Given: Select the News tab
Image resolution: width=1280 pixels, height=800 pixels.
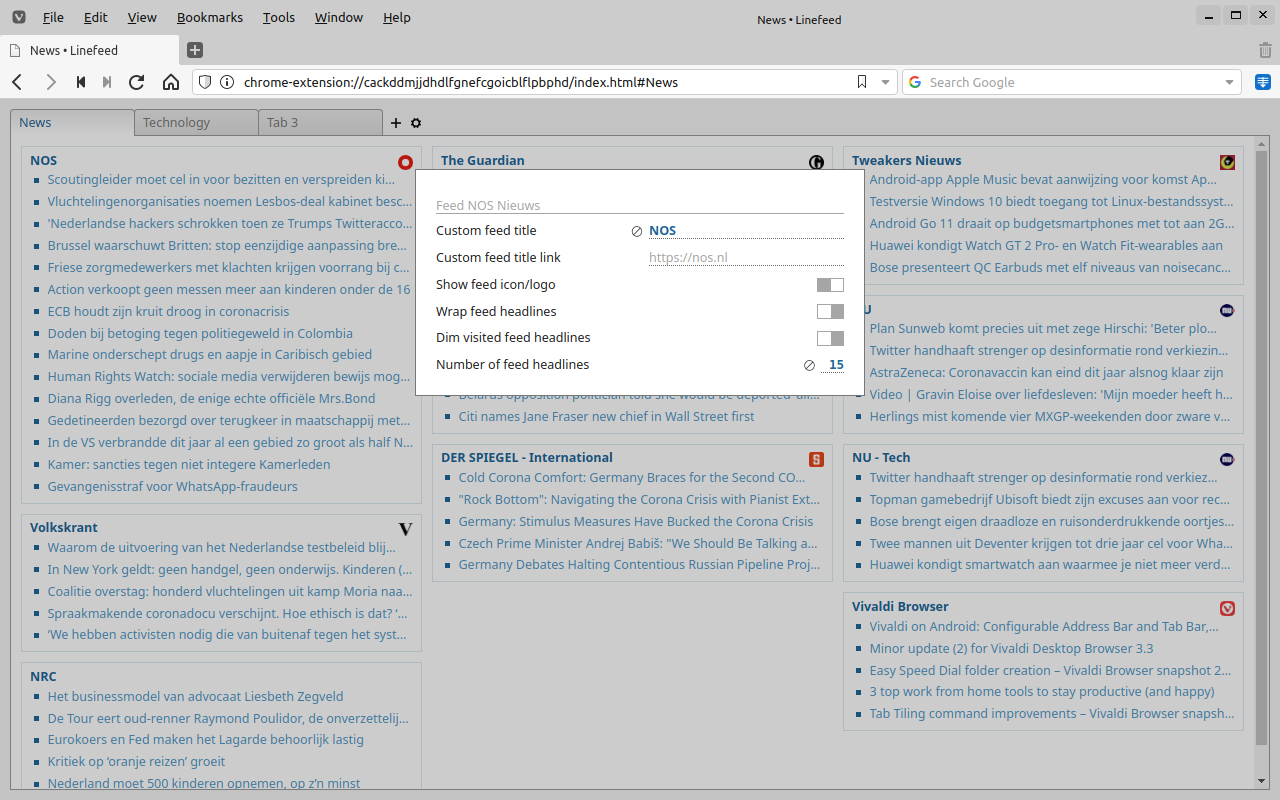Looking at the screenshot, I should click(72, 122).
